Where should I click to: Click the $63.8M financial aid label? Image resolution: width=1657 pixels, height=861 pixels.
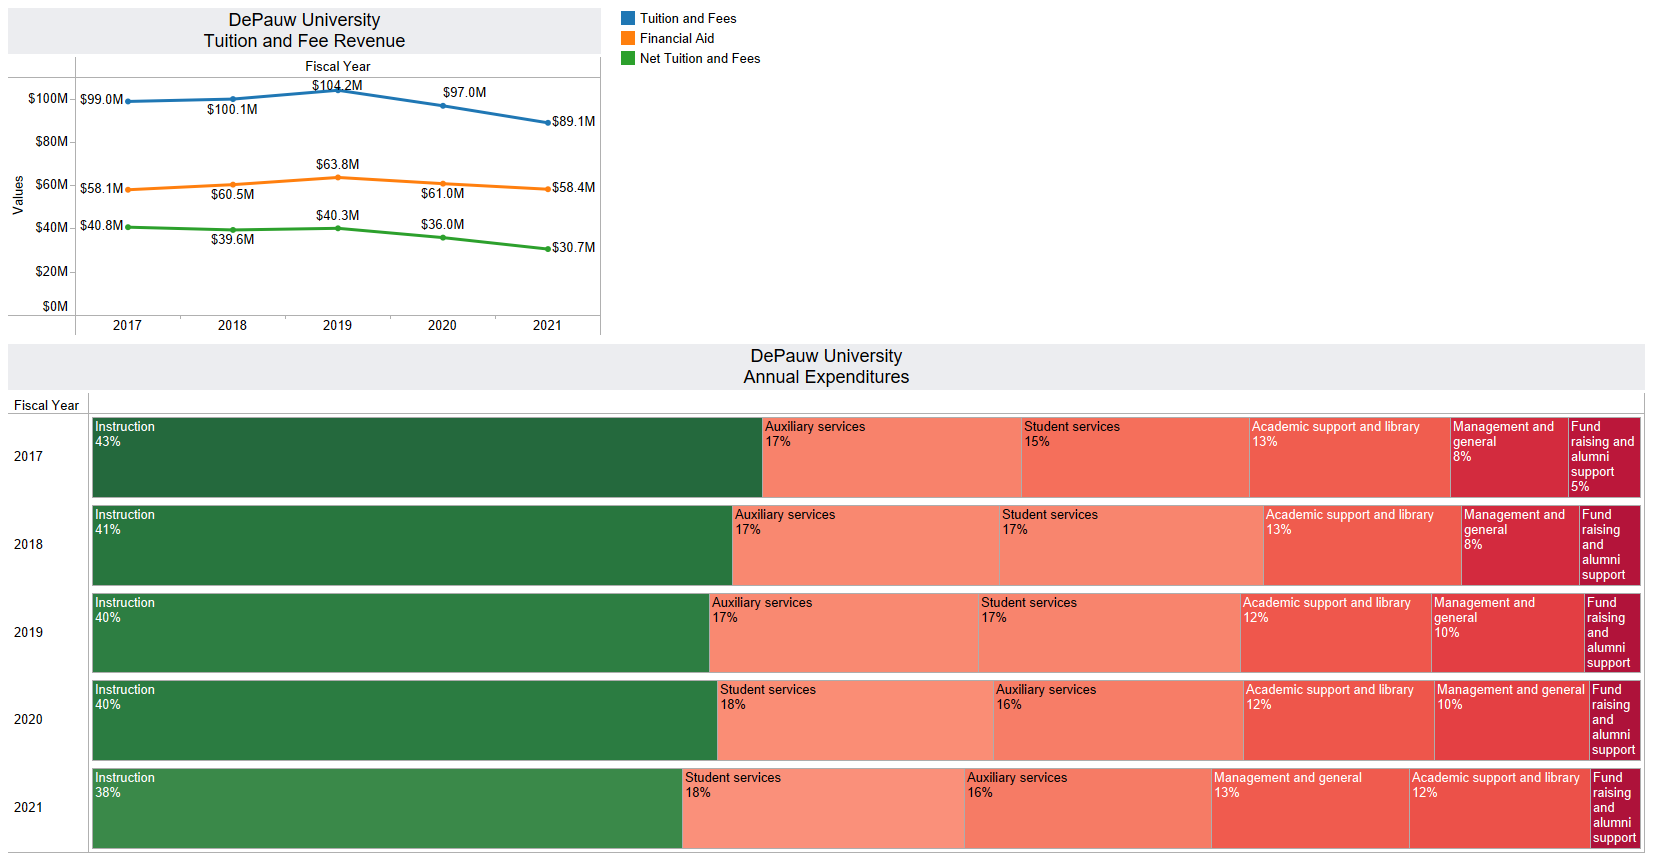(x=337, y=164)
